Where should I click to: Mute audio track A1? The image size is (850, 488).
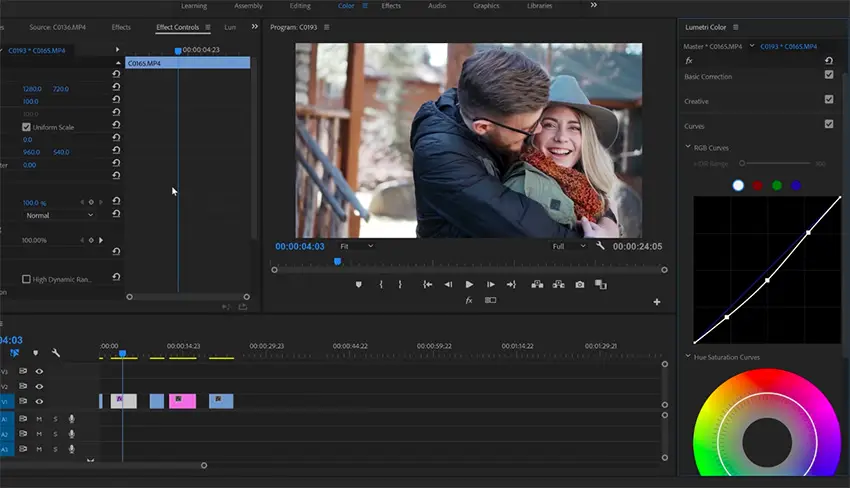tap(39, 419)
